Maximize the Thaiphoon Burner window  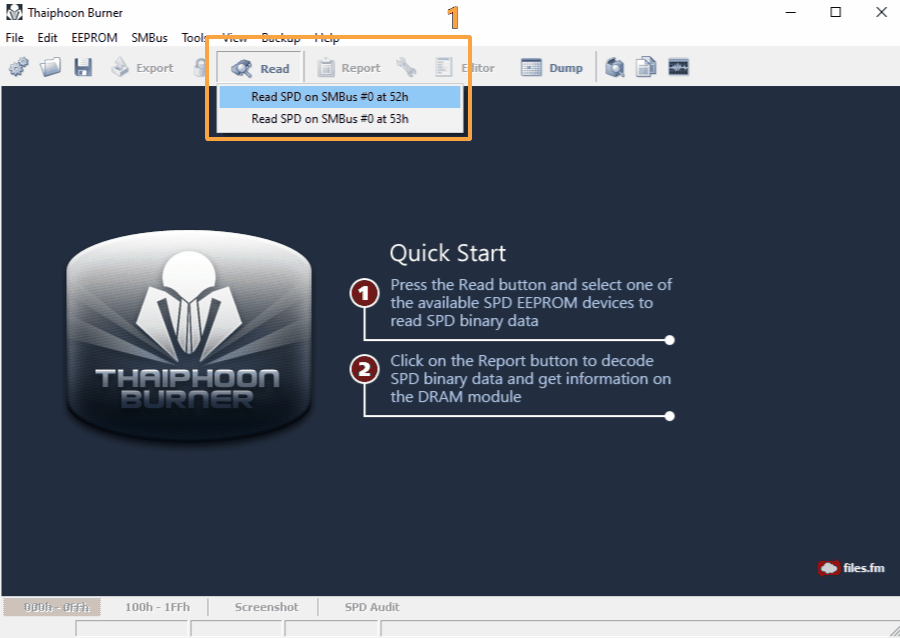coord(836,12)
